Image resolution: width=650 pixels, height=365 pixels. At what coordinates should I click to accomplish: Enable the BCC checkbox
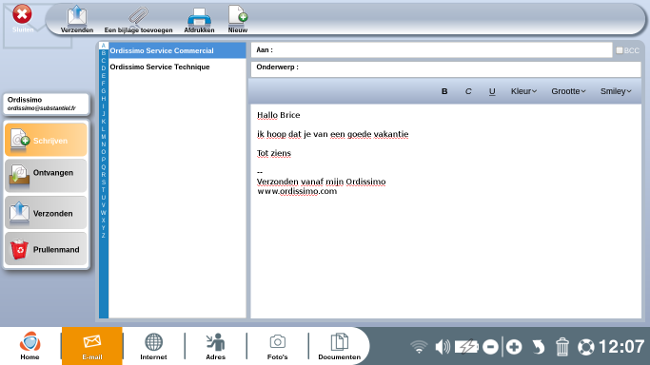pyautogui.click(x=620, y=50)
